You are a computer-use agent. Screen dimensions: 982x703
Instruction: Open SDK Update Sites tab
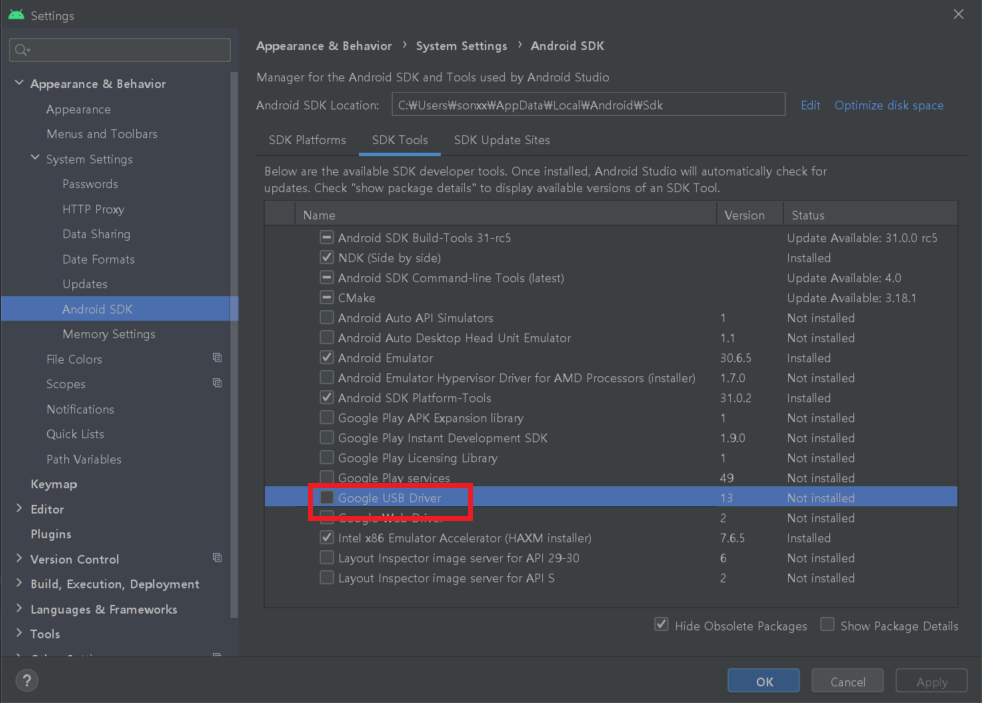tap(502, 140)
